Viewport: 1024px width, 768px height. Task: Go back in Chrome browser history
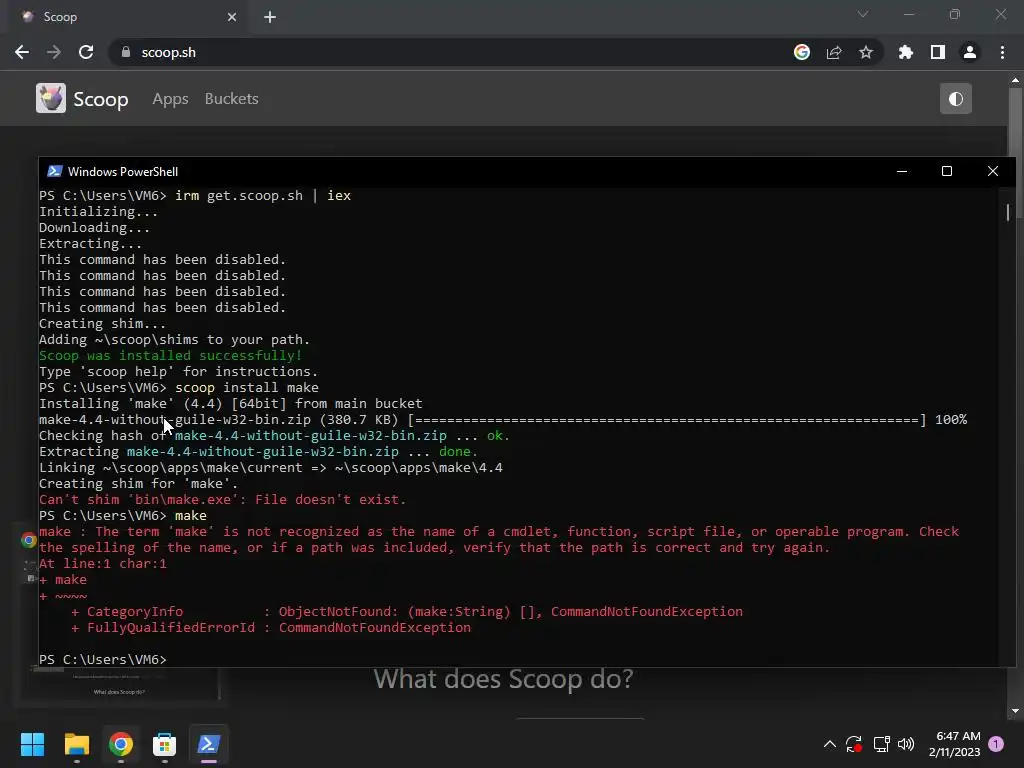[x=22, y=52]
